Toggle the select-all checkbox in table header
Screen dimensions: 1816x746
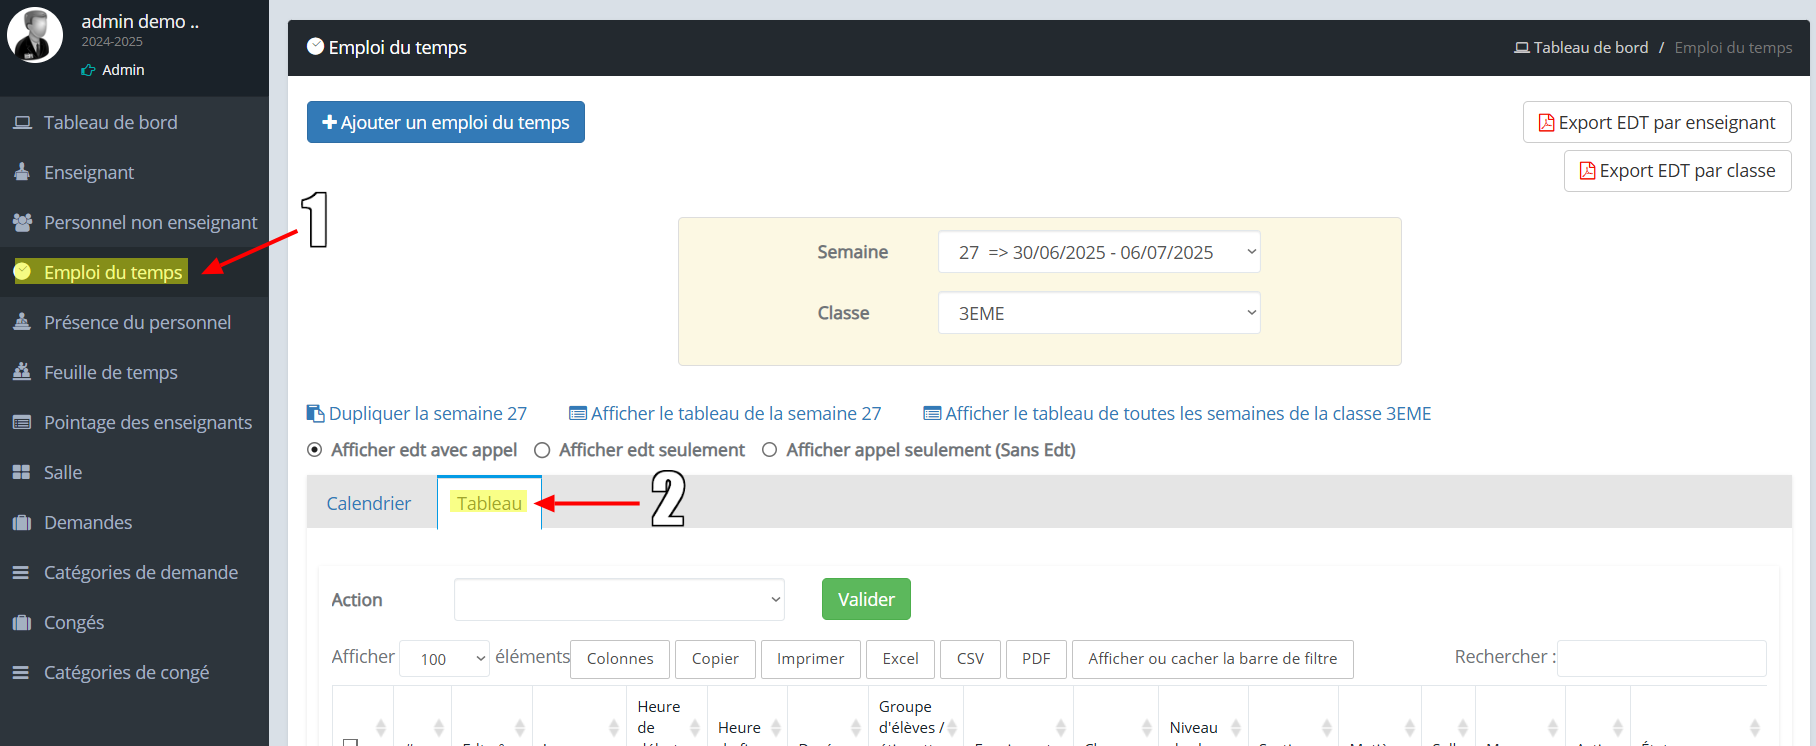tap(350, 742)
